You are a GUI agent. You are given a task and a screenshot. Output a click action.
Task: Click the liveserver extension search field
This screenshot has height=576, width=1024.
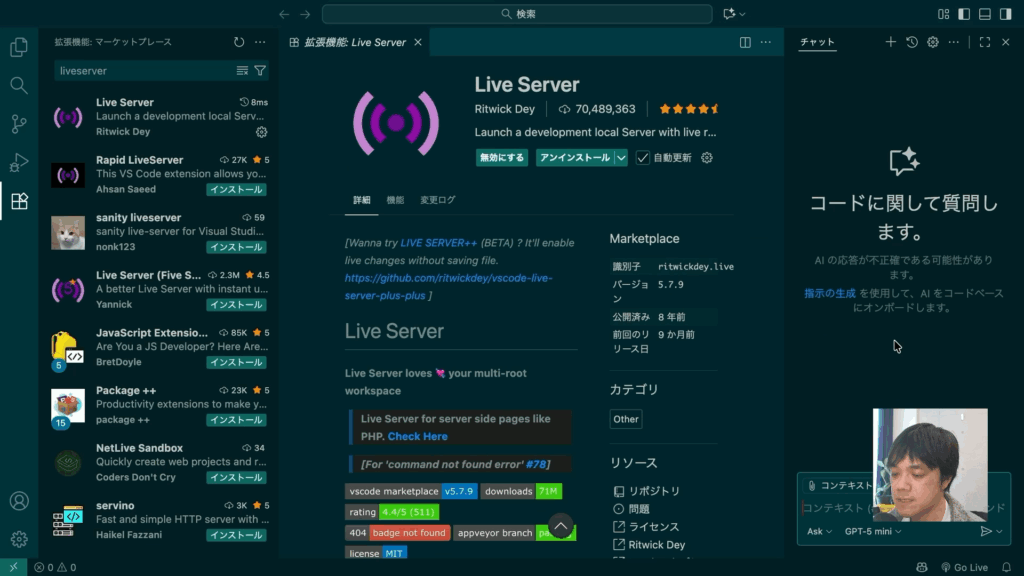pyautogui.click(x=145, y=71)
